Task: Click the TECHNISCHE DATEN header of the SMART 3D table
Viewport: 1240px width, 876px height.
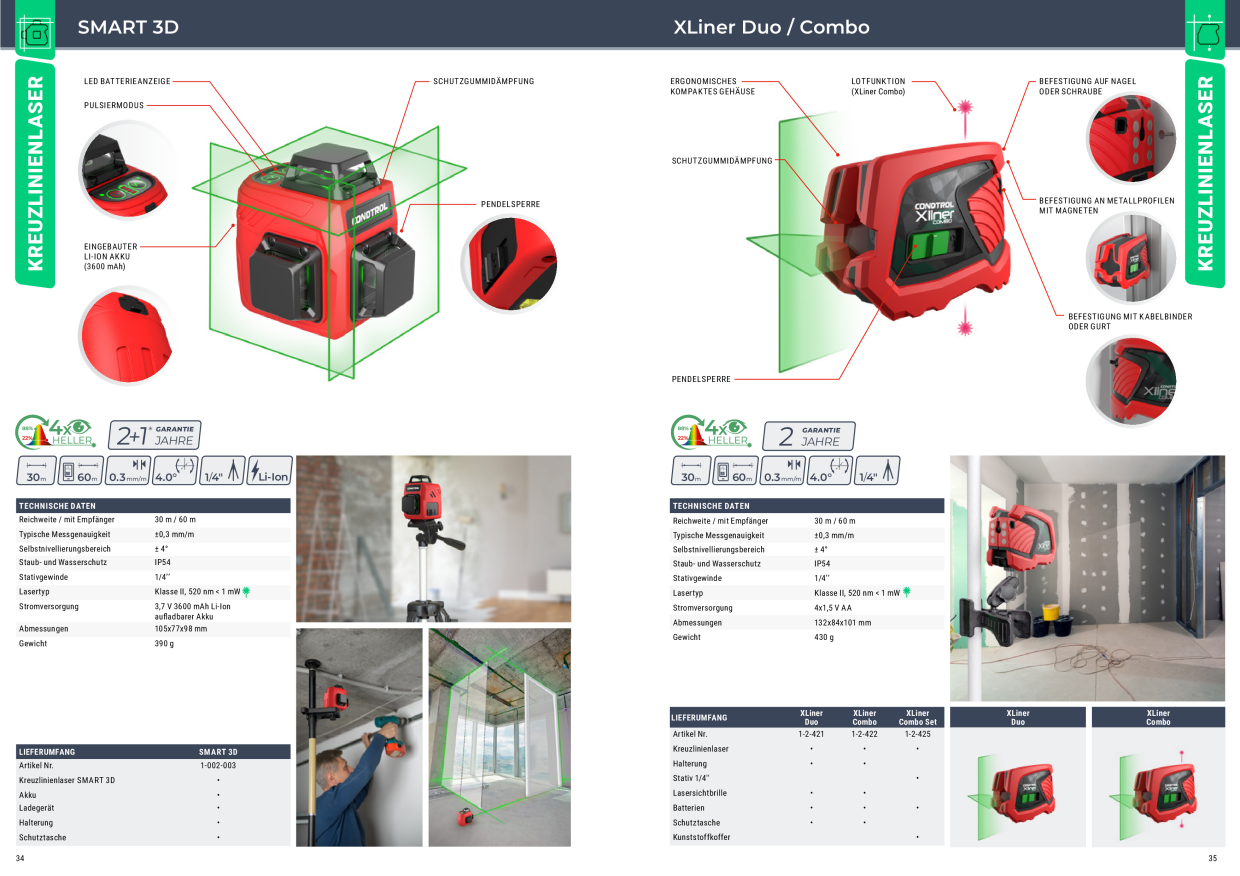Action: point(153,506)
